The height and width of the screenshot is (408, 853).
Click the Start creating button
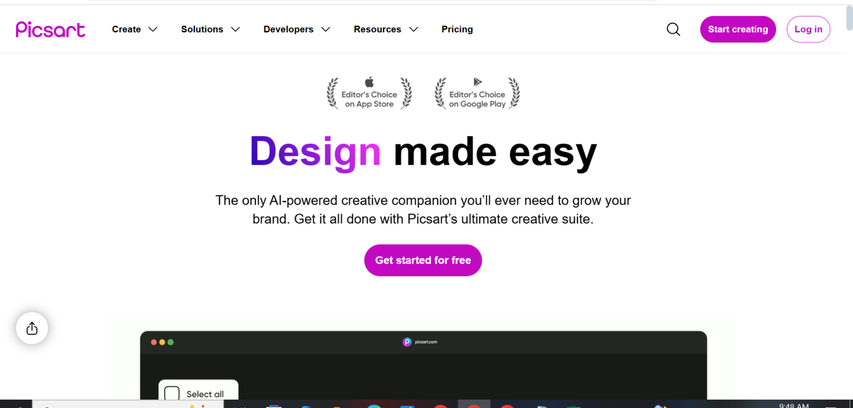(x=738, y=29)
